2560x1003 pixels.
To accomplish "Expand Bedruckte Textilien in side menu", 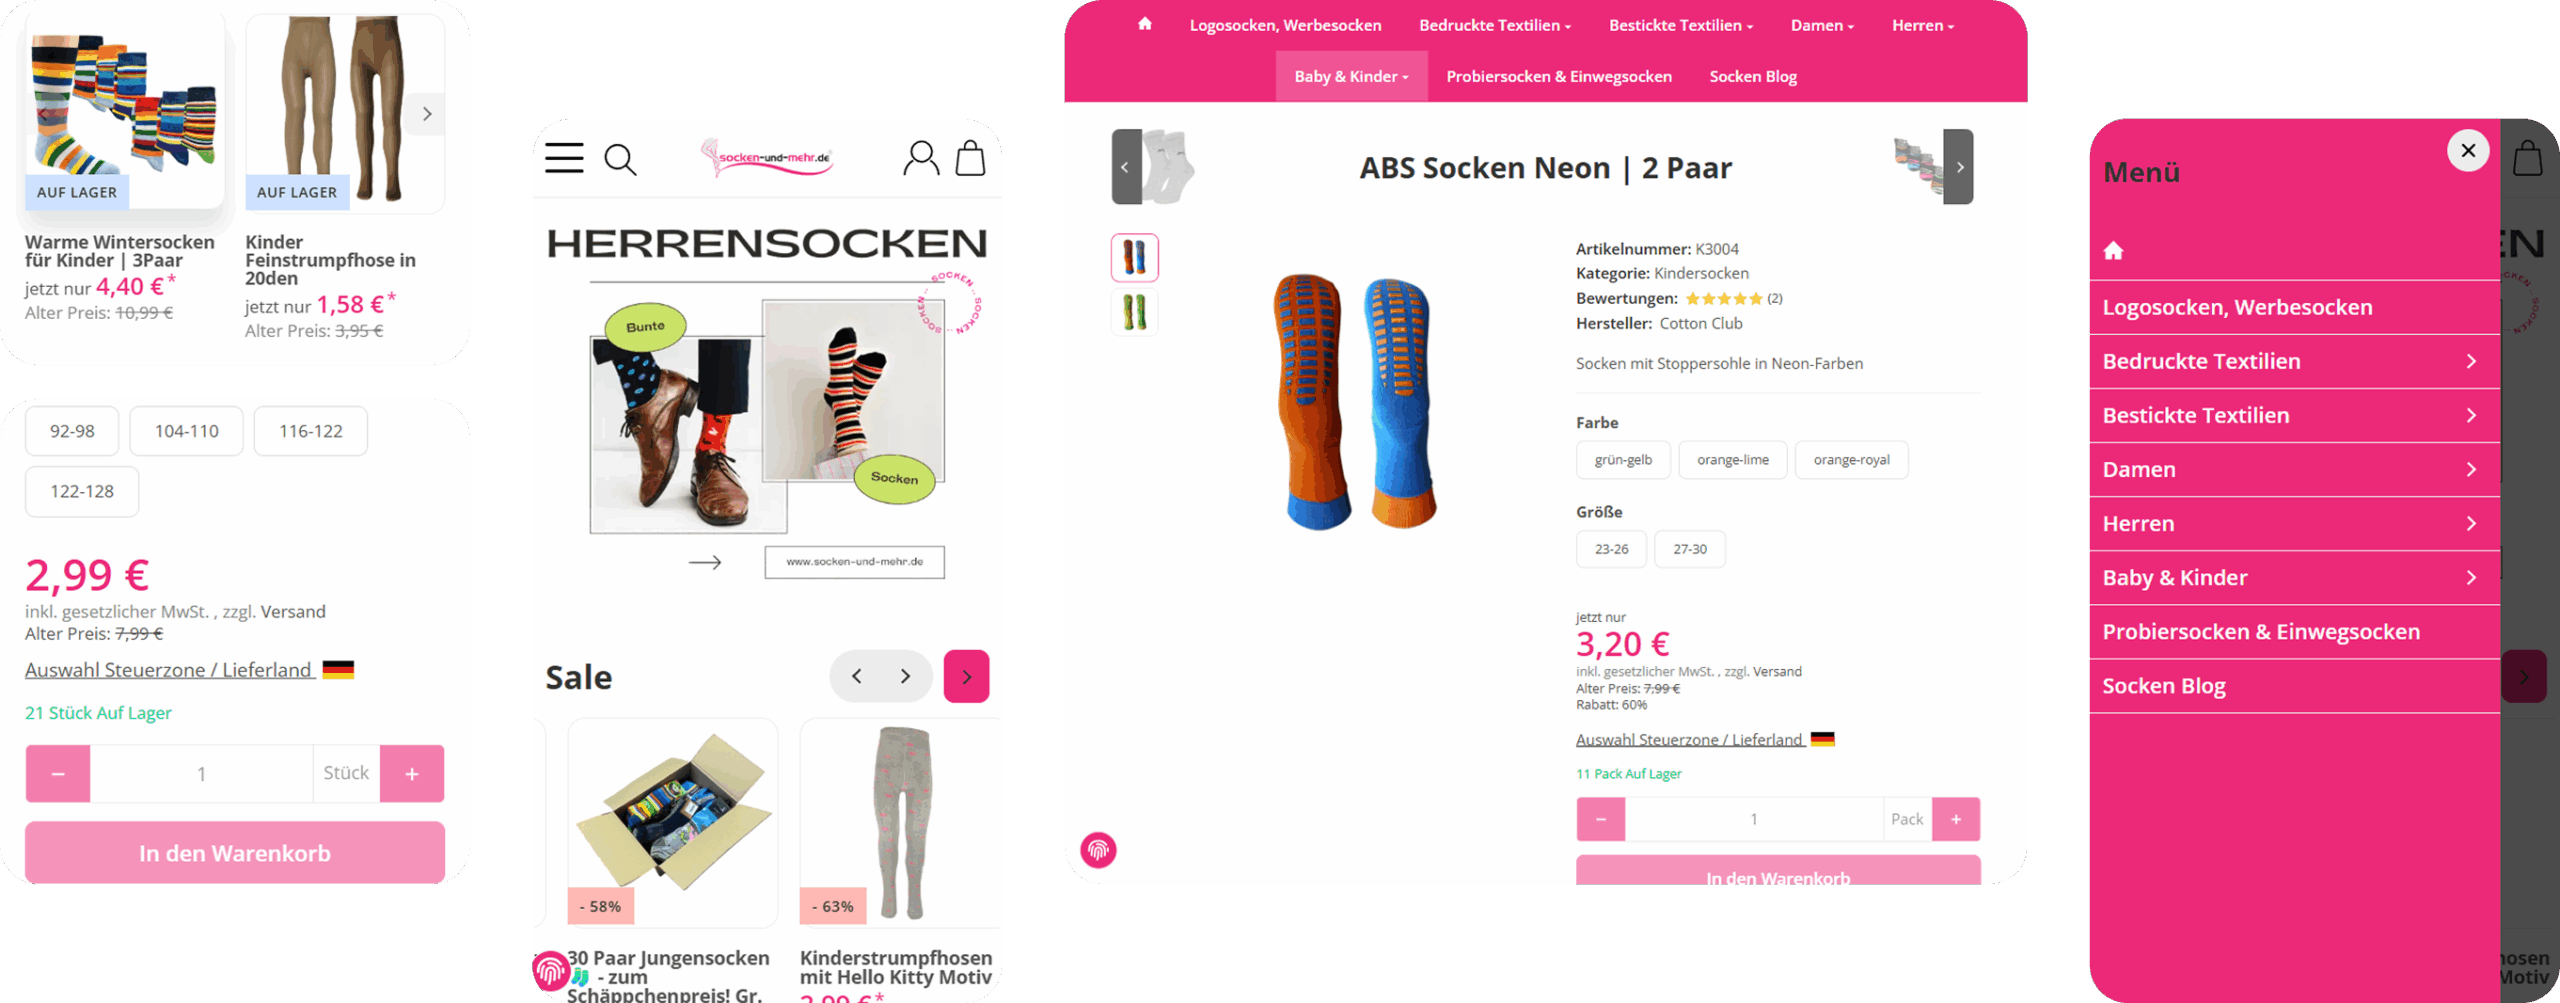I will click(x=2471, y=361).
